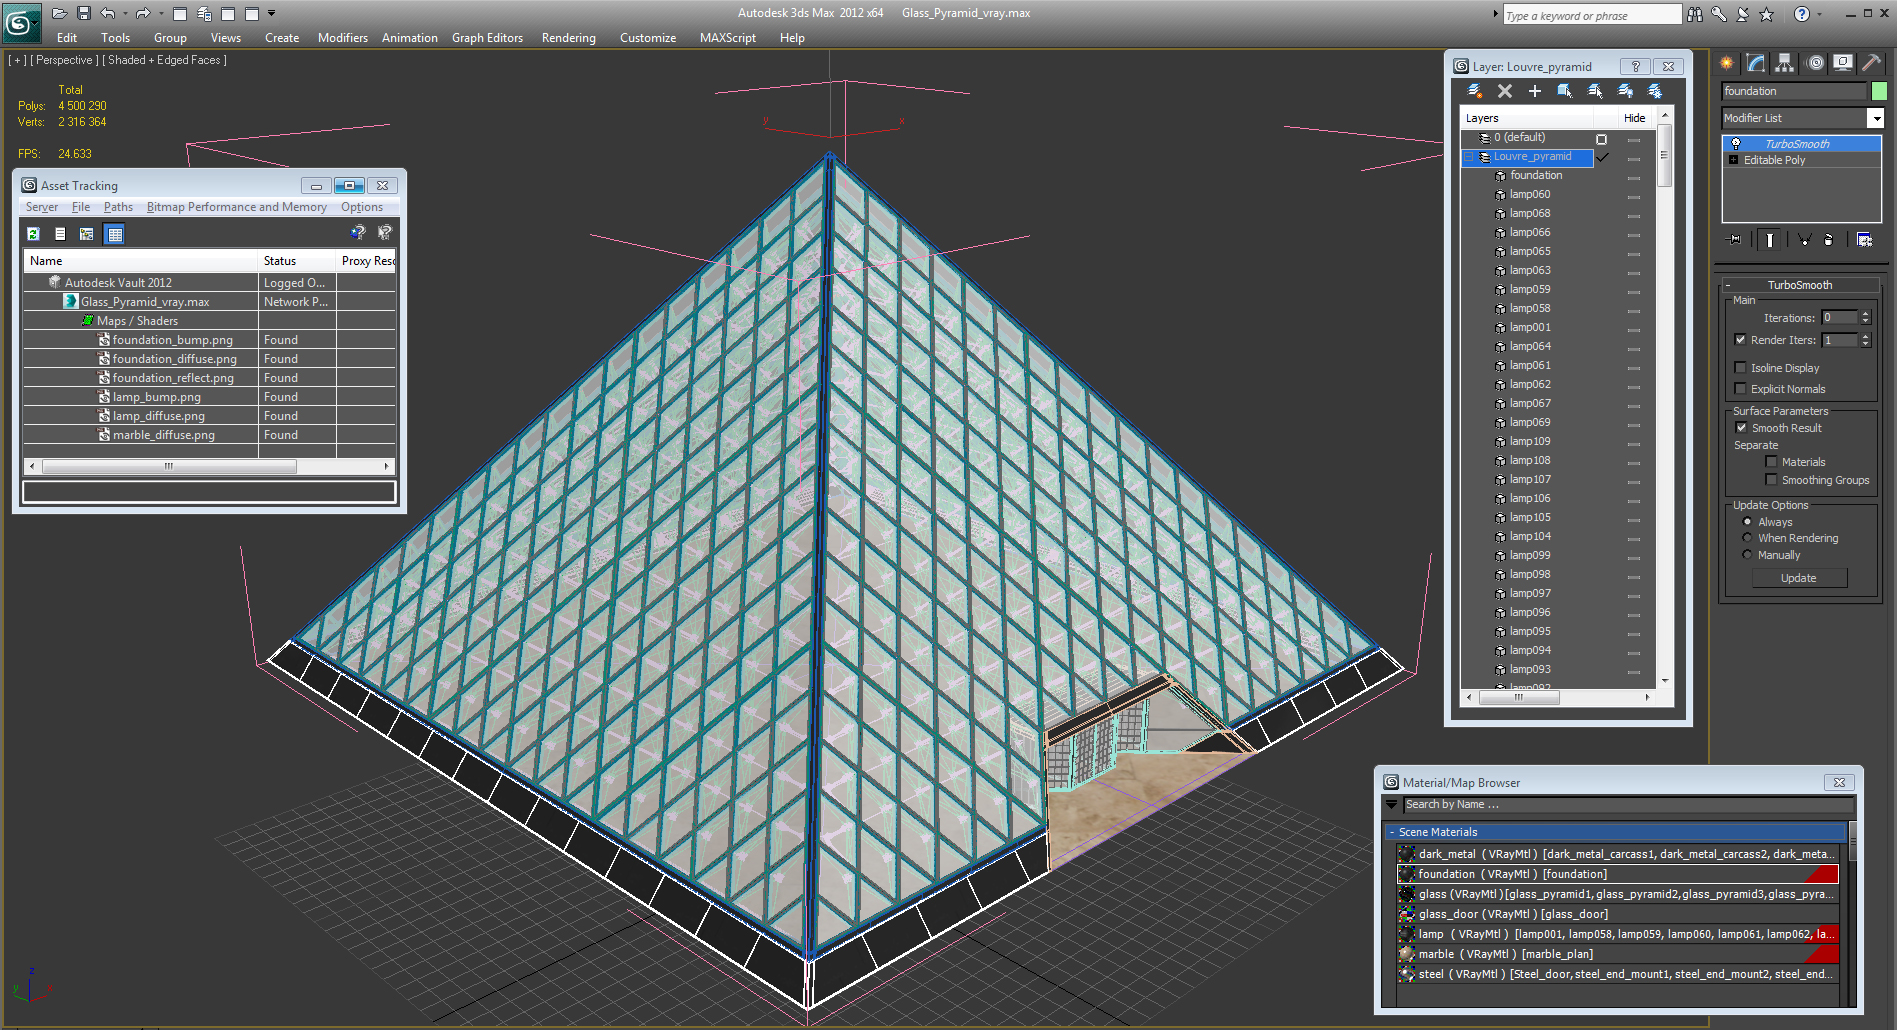This screenshot has height=1030, width=1898.
Task: Select the When Rendering update option
Action: [1747, 538]
